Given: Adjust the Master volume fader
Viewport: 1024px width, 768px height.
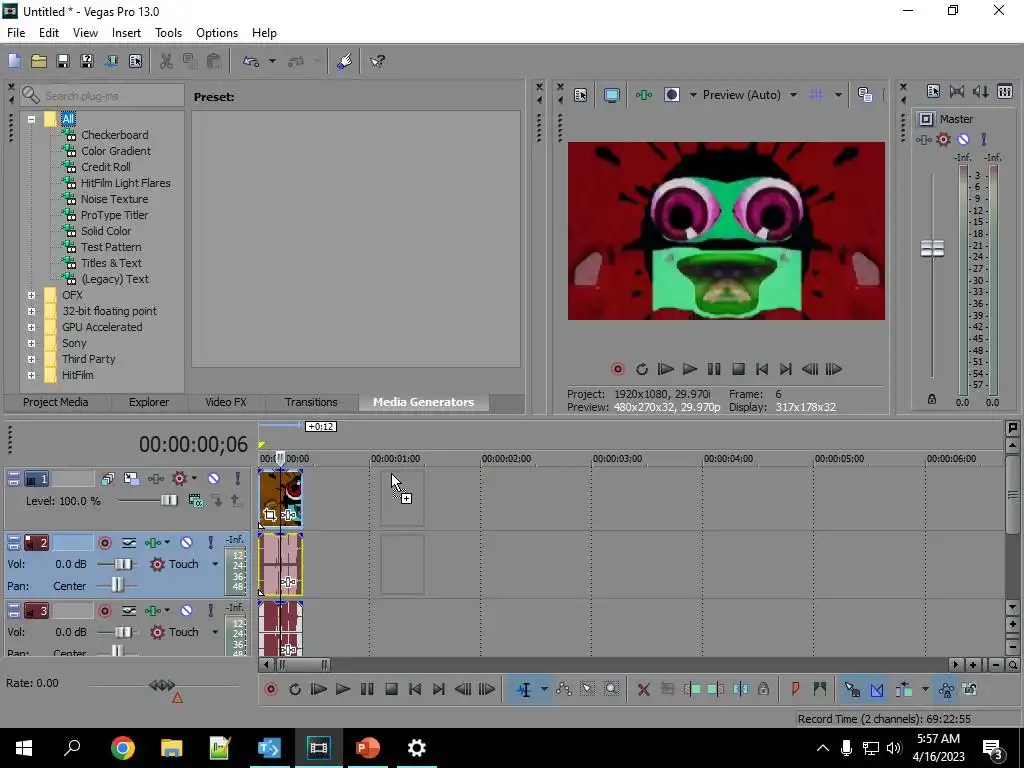Looking at the screenshot, I should pos(933,248).
